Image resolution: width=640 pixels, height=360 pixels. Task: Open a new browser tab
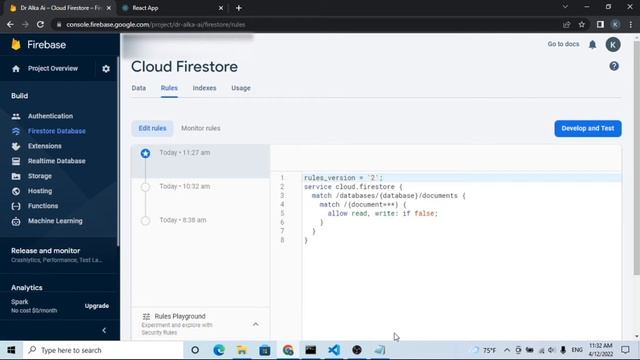coord(239,8)
